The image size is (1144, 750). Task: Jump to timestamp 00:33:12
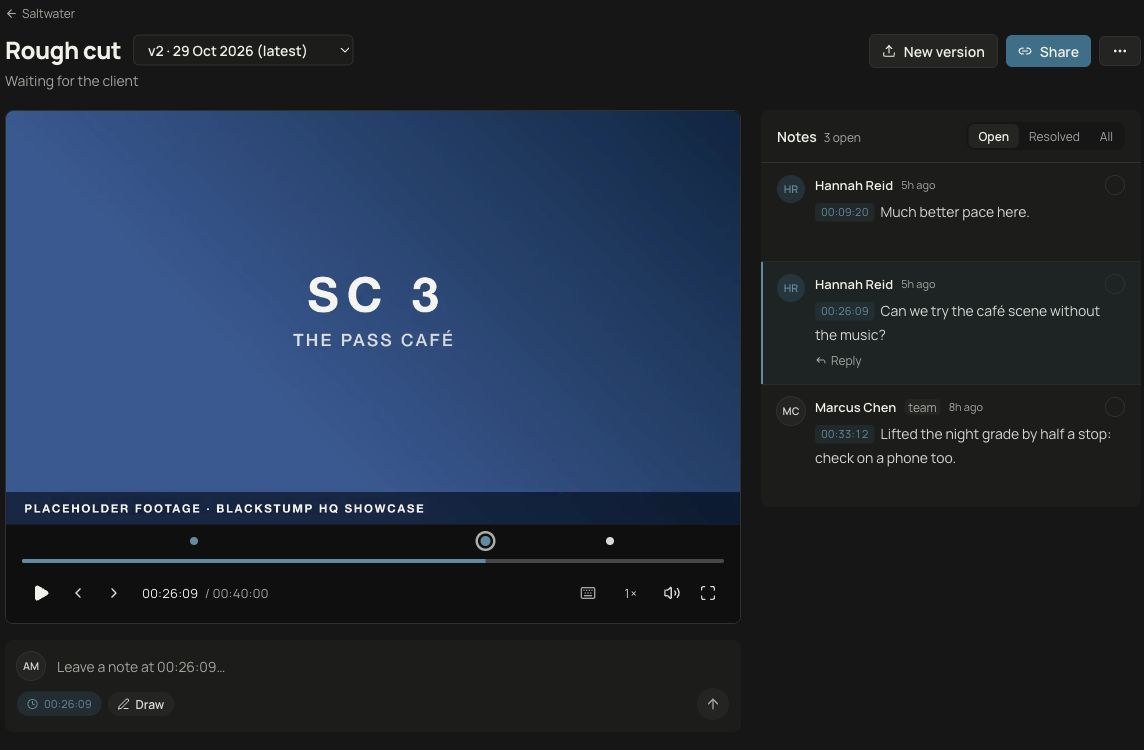844,434
